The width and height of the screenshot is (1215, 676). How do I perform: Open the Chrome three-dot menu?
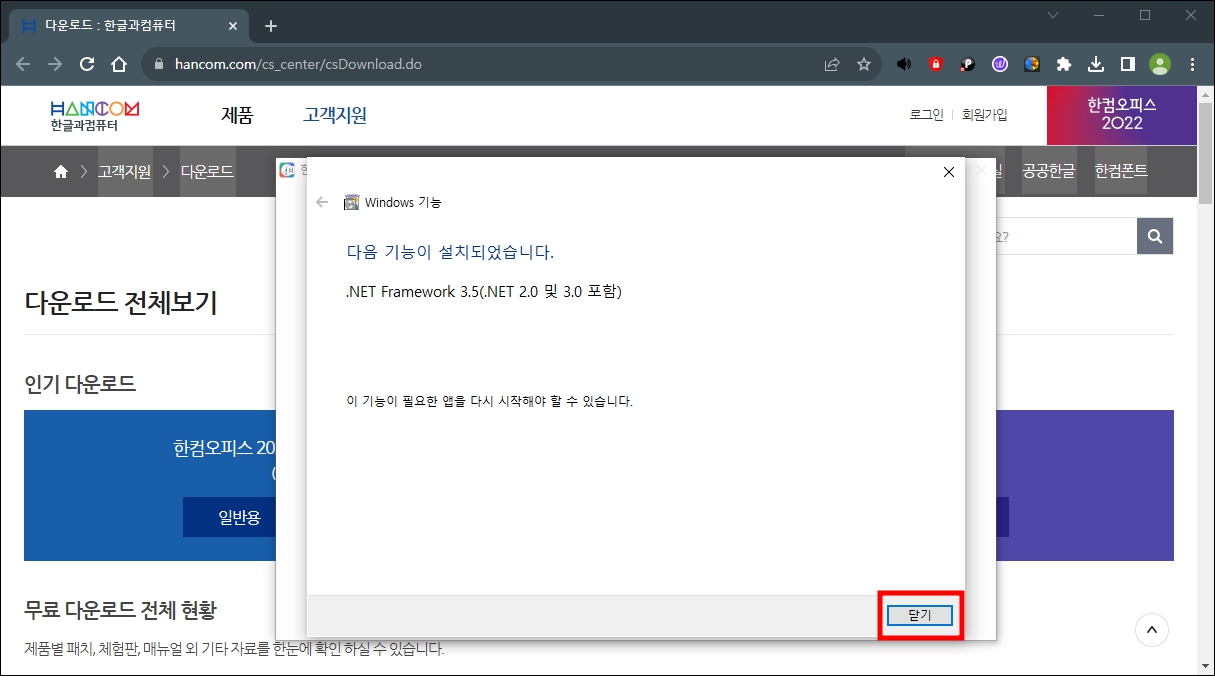click(1191, 64)
